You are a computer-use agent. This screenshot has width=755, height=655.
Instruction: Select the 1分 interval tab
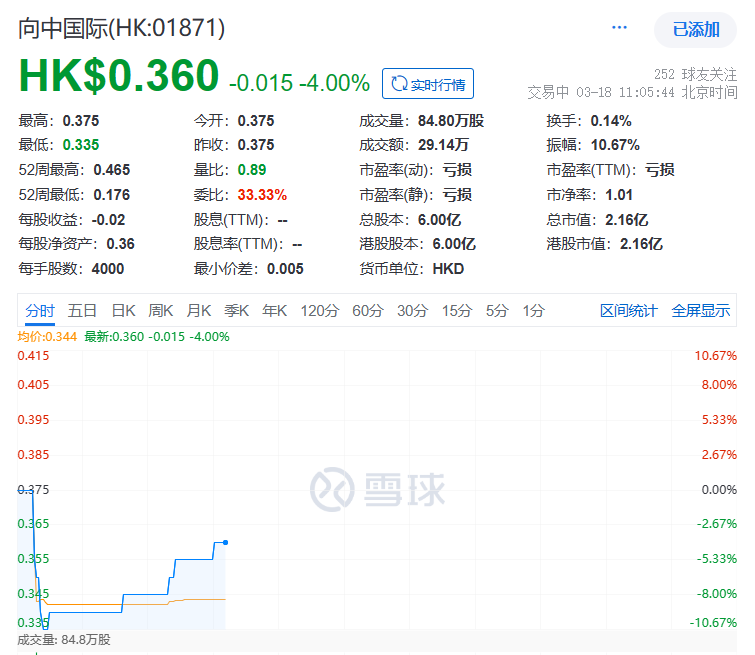click(x=533, y=311)
